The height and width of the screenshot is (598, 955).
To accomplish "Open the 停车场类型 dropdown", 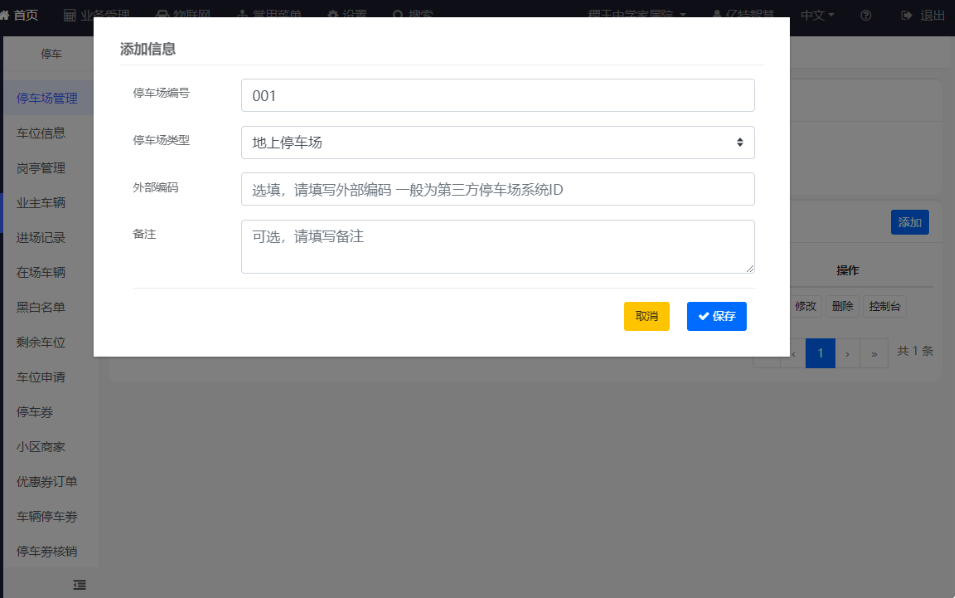I will (x=498, y=142).
